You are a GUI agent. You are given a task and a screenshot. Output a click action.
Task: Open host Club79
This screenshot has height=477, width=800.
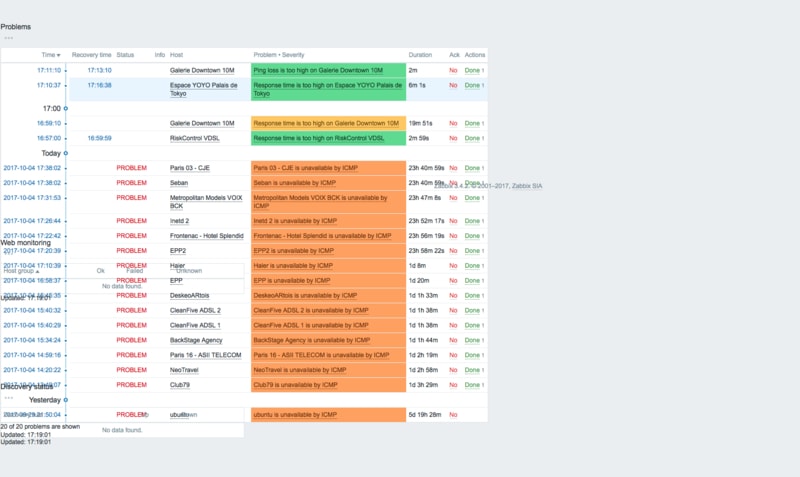tap(180, 385)
